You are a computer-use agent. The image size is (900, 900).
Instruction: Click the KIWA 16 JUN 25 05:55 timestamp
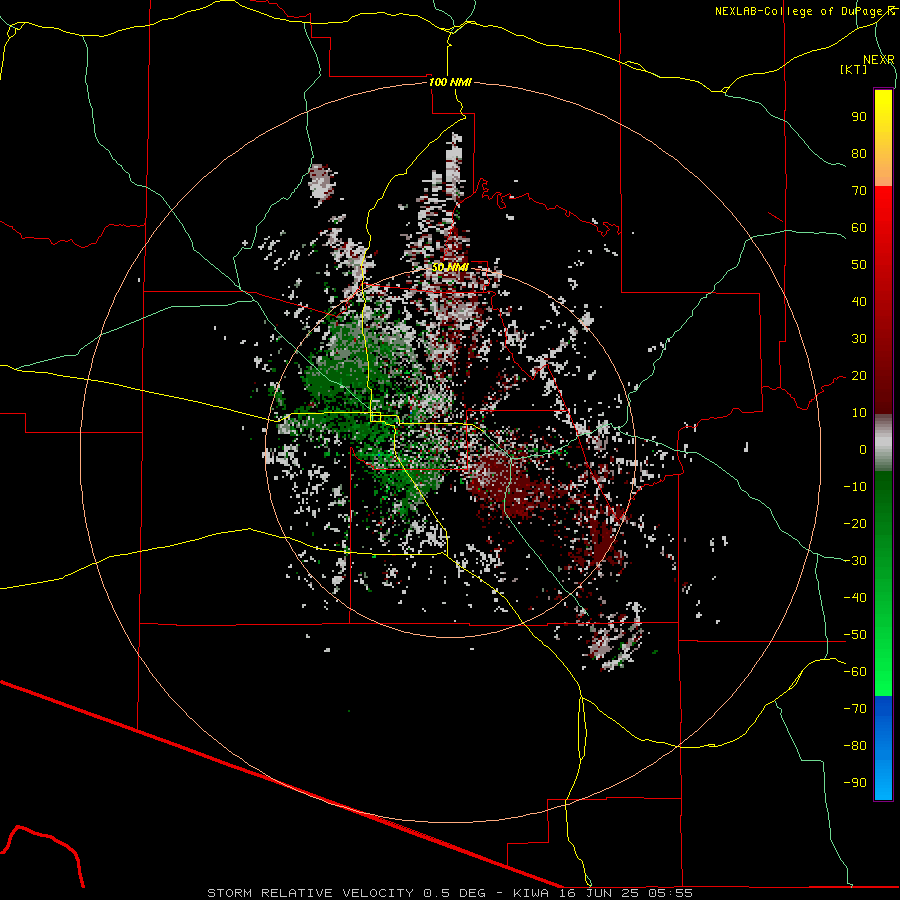(x=602, y=893)
